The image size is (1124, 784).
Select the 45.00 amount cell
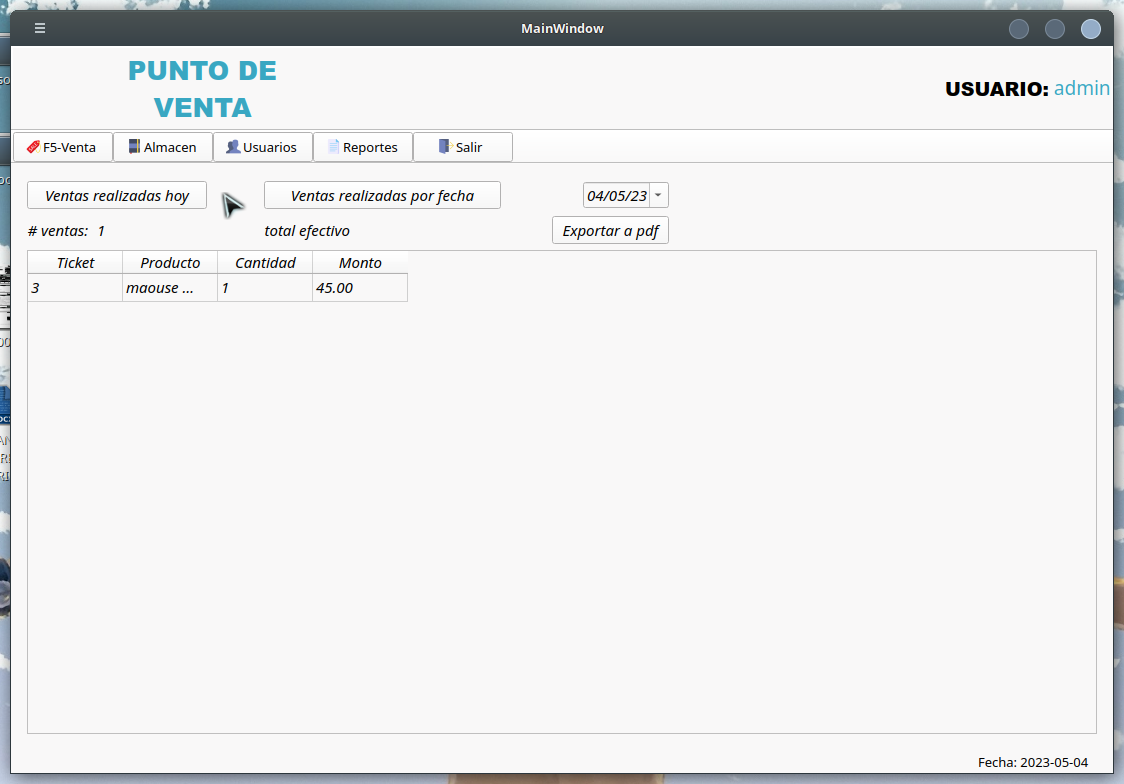(x=360, y=288)
